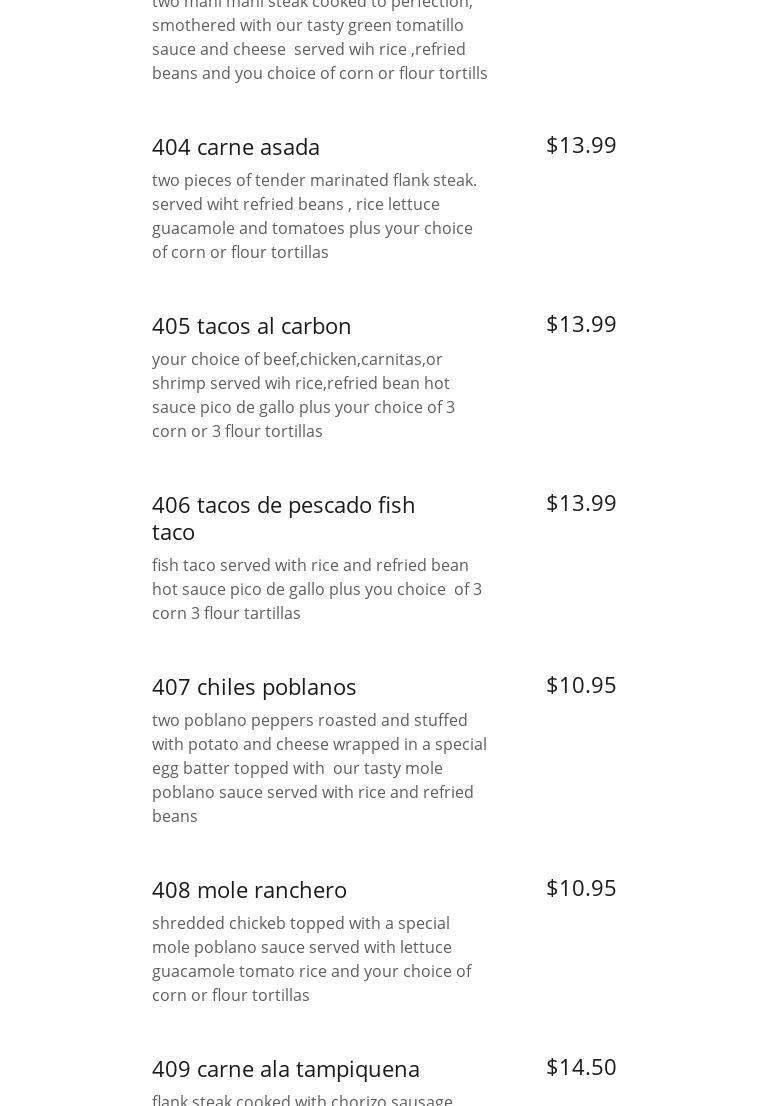Viewport: 770px width, 1106px height.
Task: Open the 409 carne ala tampiquena item
Action: 286,1069
